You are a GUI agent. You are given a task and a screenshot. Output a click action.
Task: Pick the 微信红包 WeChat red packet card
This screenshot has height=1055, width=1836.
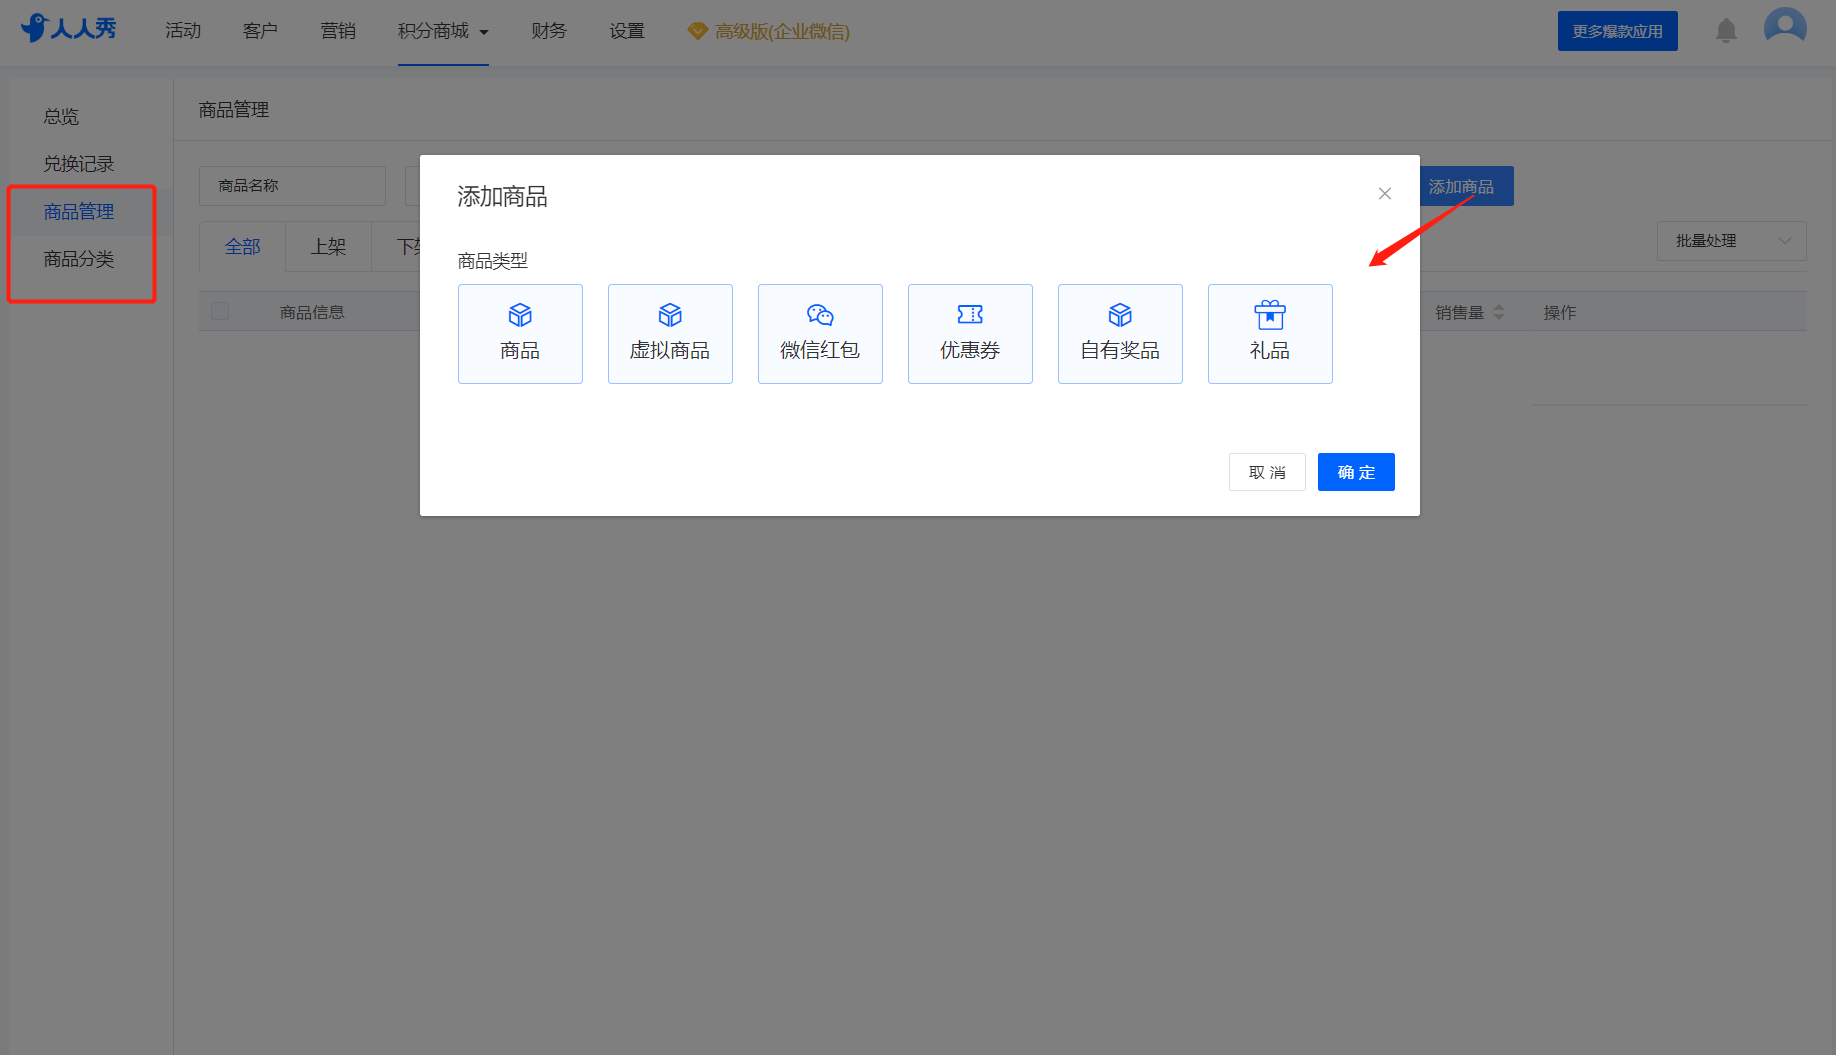(x=820, y=334)
